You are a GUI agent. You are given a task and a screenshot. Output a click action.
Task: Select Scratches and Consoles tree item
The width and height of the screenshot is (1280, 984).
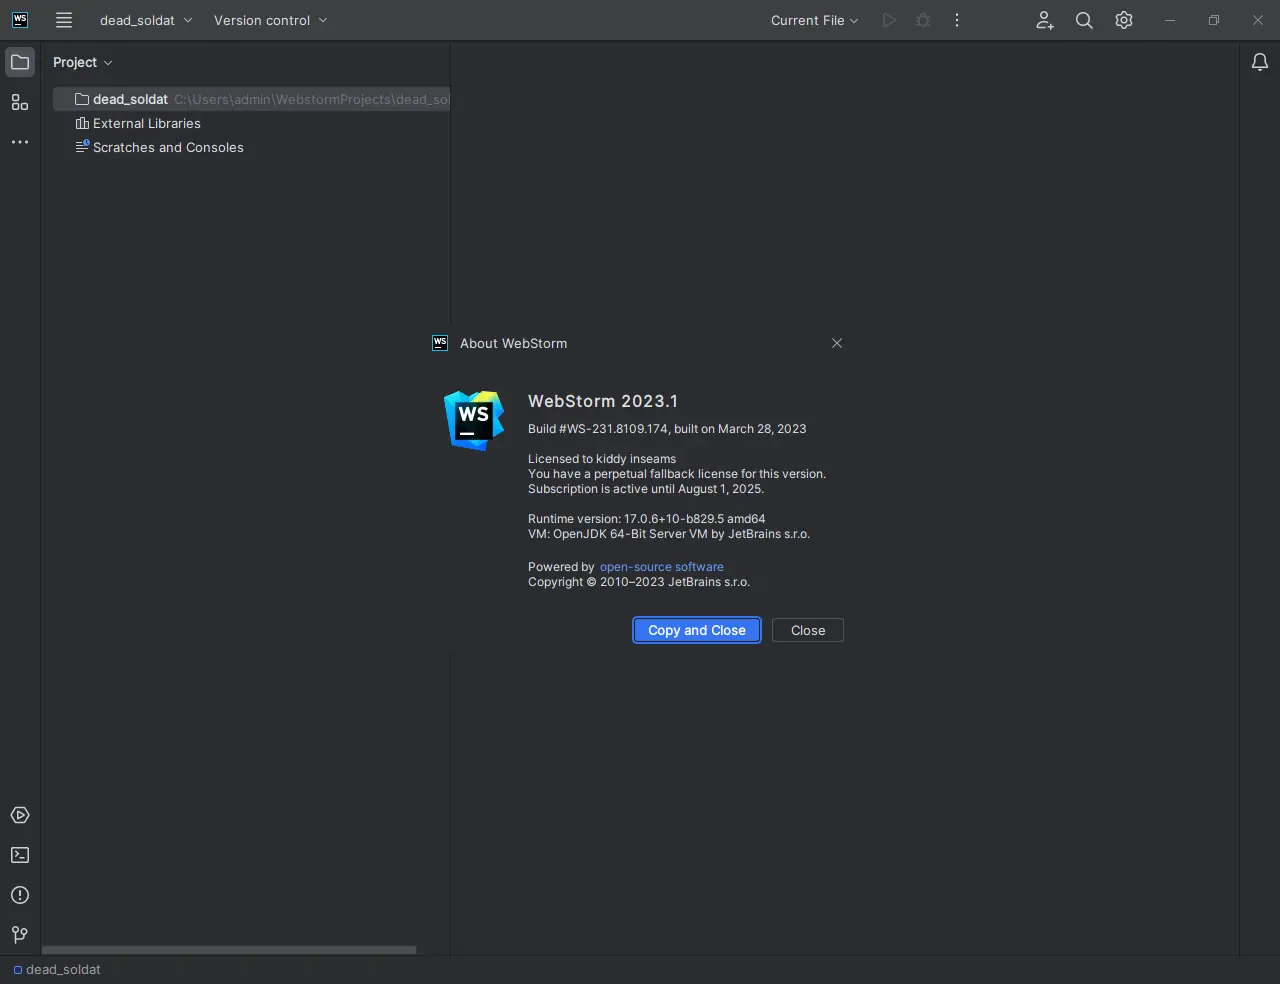(x=160, y=147)
